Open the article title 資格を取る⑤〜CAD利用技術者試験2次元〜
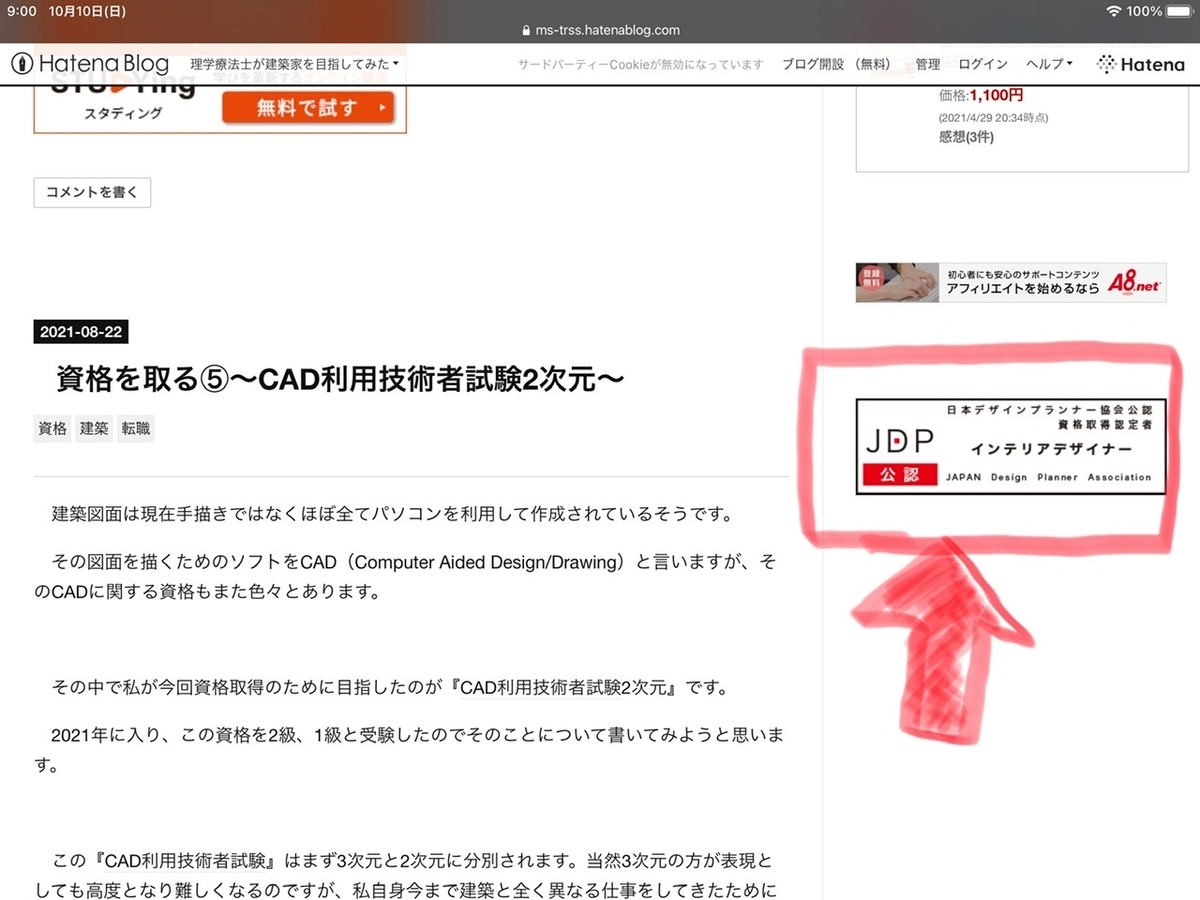1200x900 pixels. (340, 380)
